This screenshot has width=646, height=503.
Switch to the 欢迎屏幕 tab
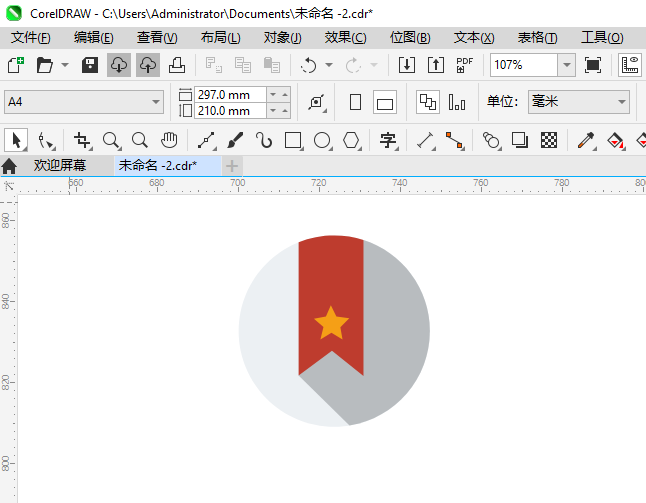pyautogui.click(x=60, y=166)
